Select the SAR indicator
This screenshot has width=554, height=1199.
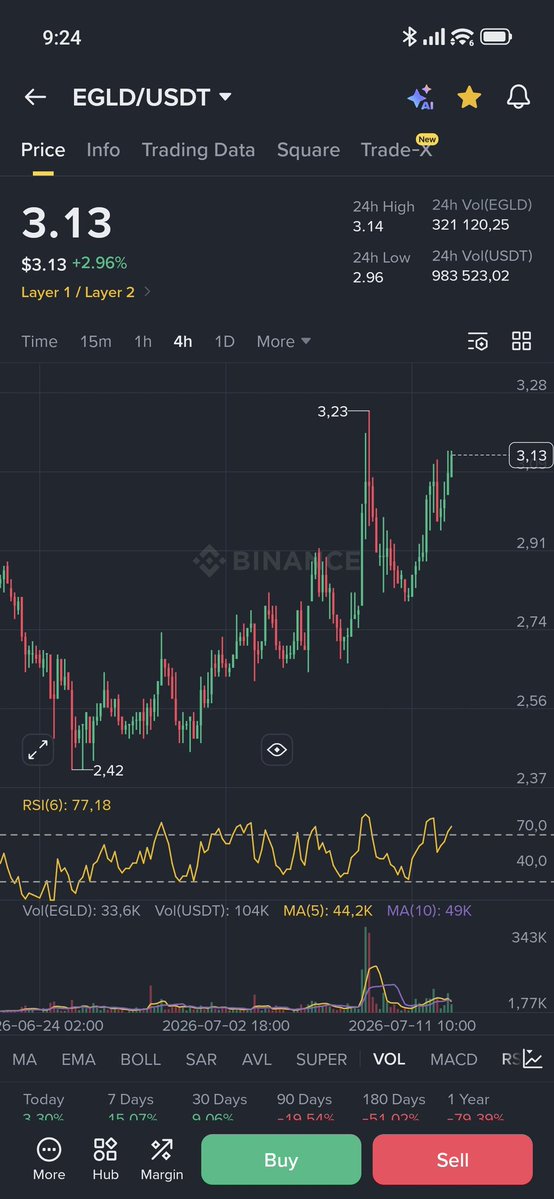(x=201, y=1059)
